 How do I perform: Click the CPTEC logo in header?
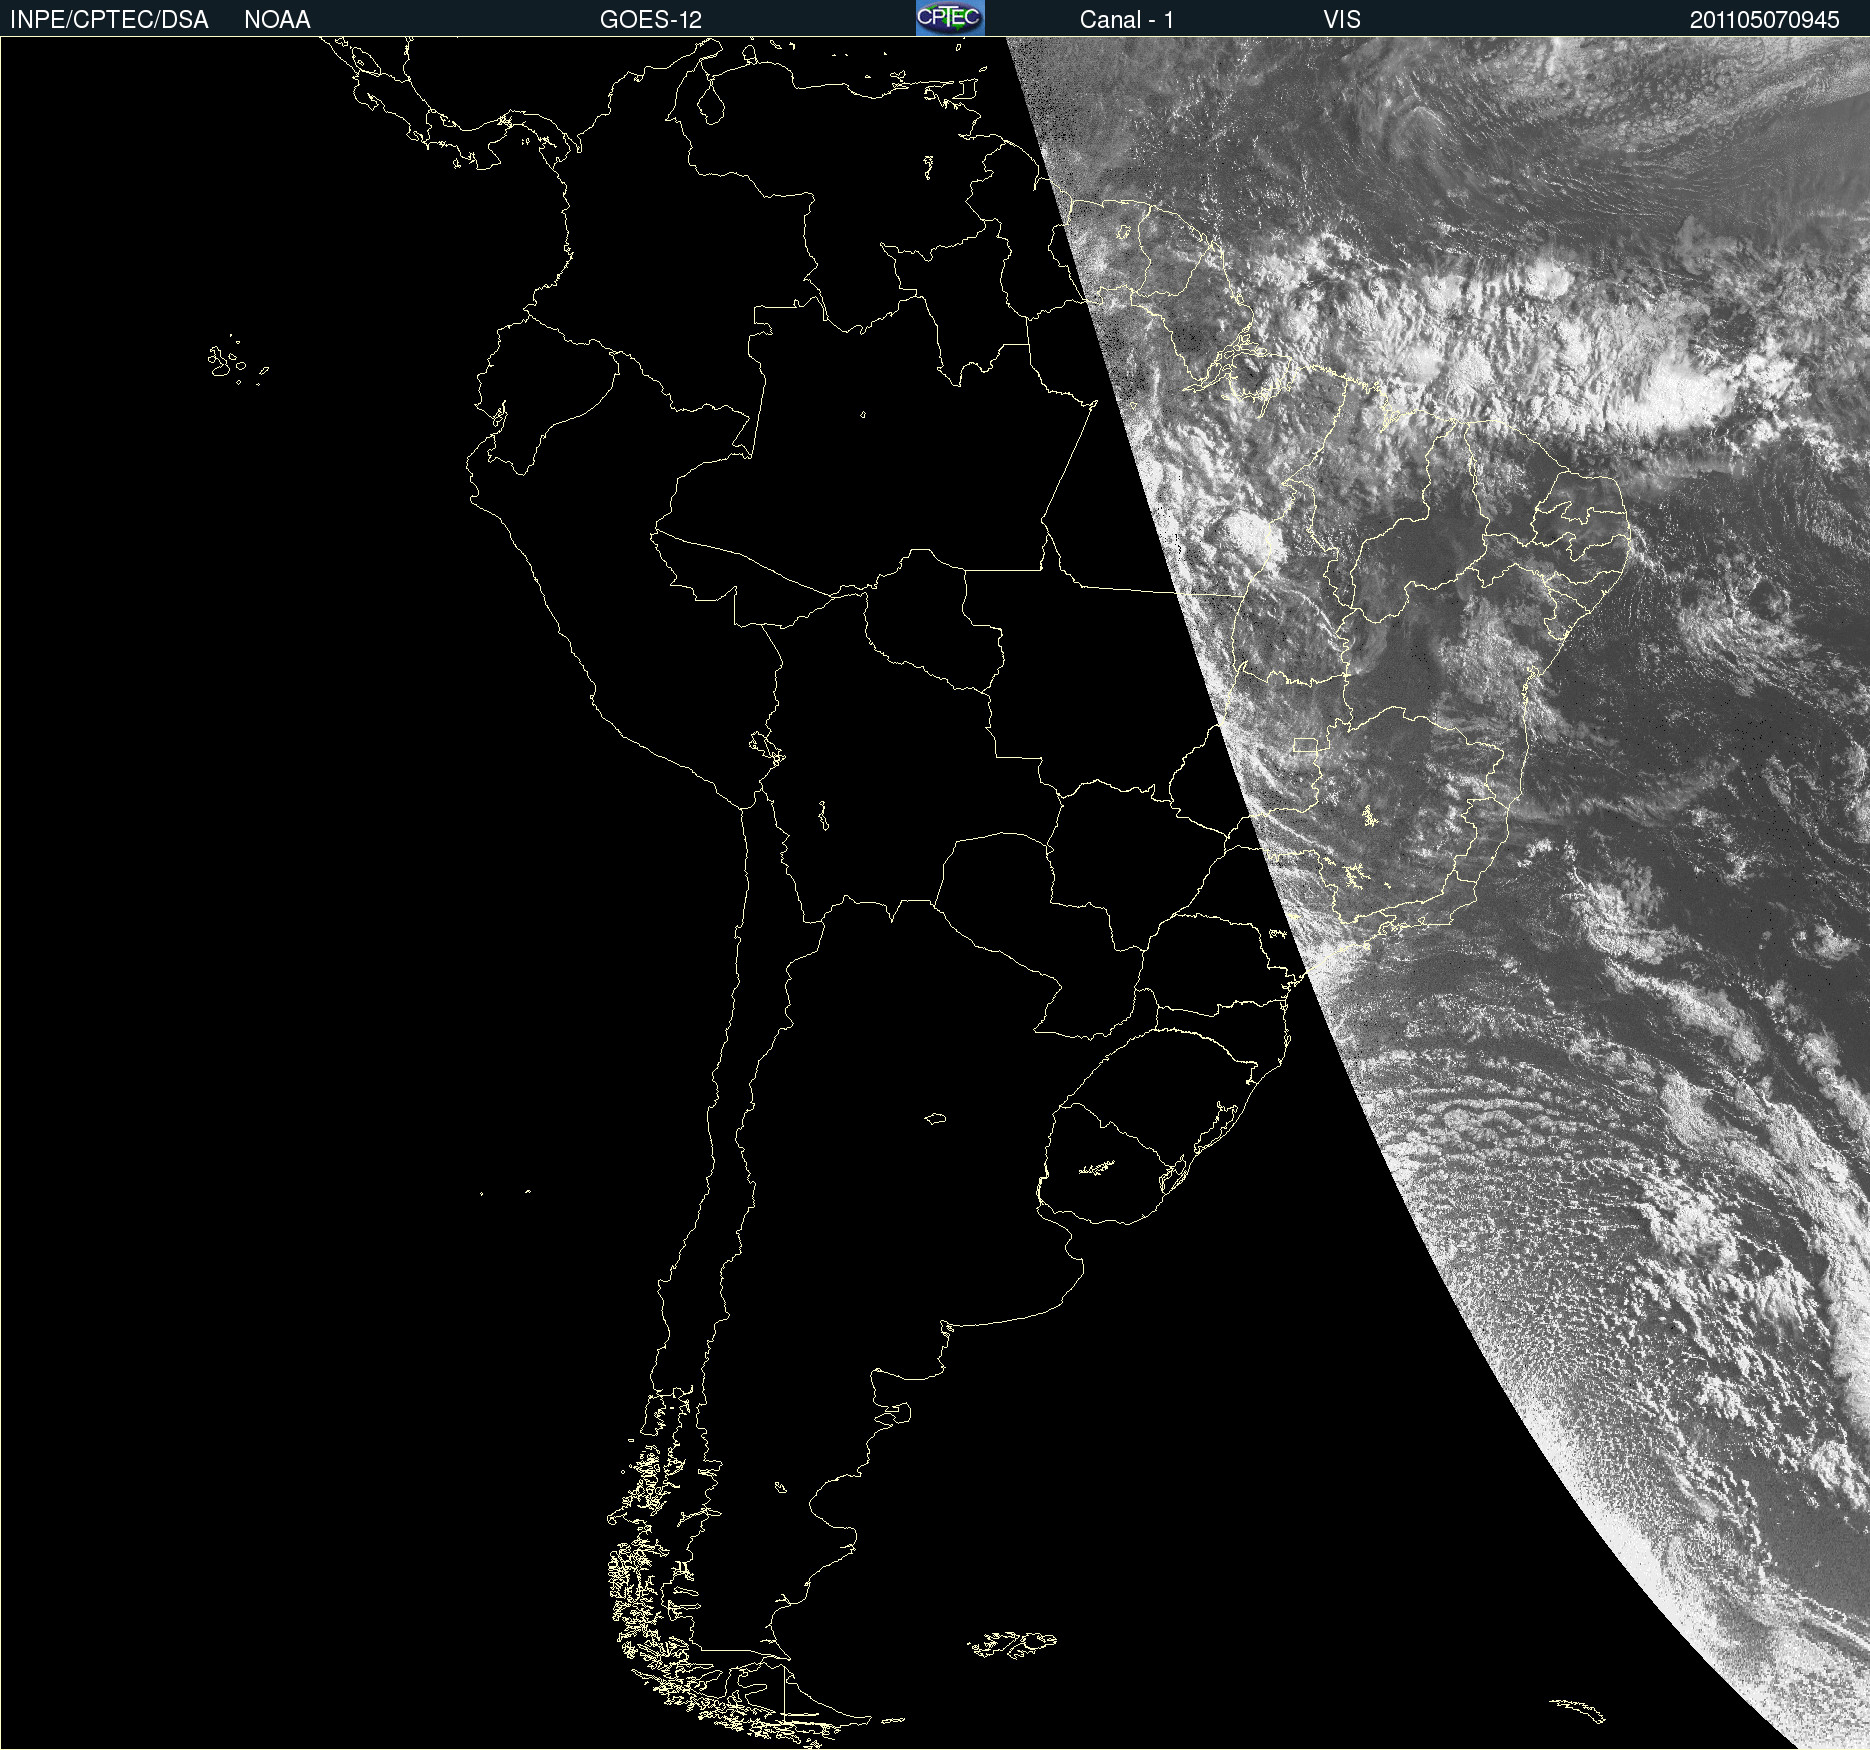[950, 18]
